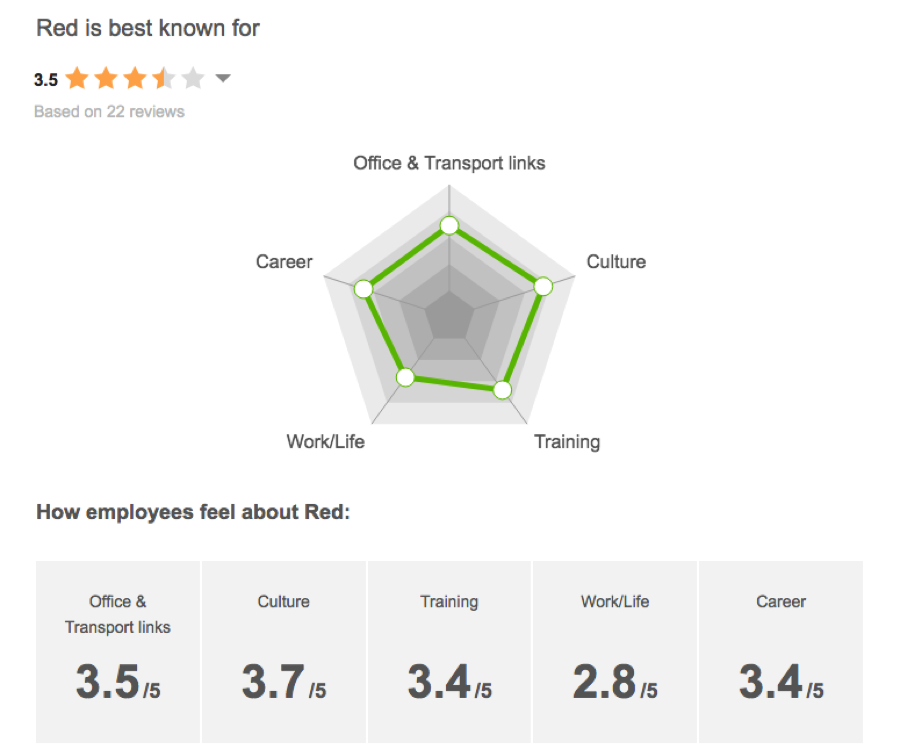
Task: Select the Work/Life 2.8 score card
Action: tap(615, 650)
